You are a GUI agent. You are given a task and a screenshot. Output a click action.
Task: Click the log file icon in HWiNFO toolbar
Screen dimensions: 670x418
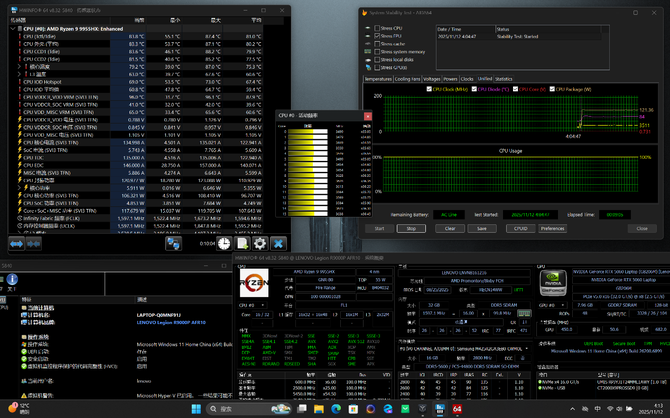pyautogui.click(x=243, y=243)
